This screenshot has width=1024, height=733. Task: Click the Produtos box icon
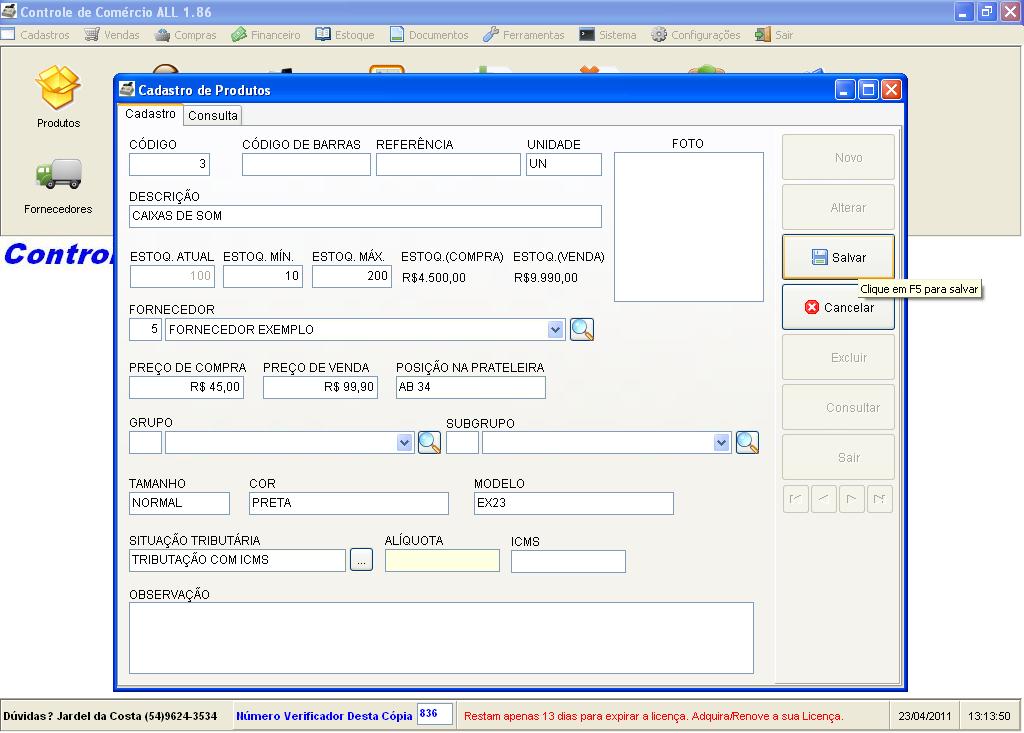click(58, 89)
